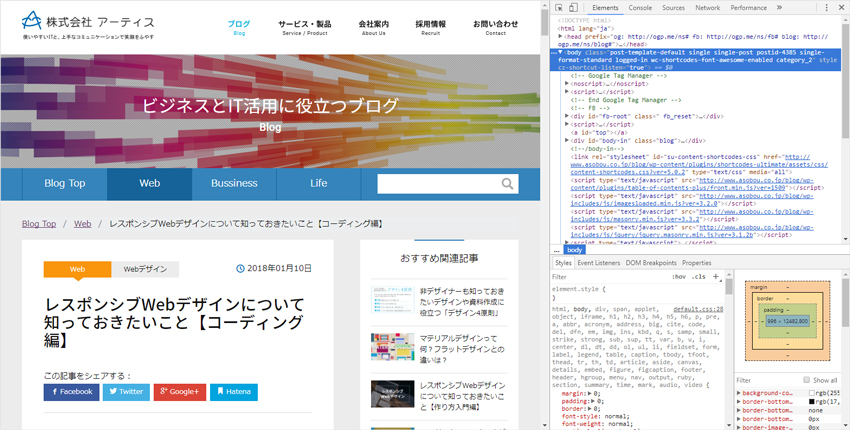Expand the div id fb-root node

[x=568, y=116]
